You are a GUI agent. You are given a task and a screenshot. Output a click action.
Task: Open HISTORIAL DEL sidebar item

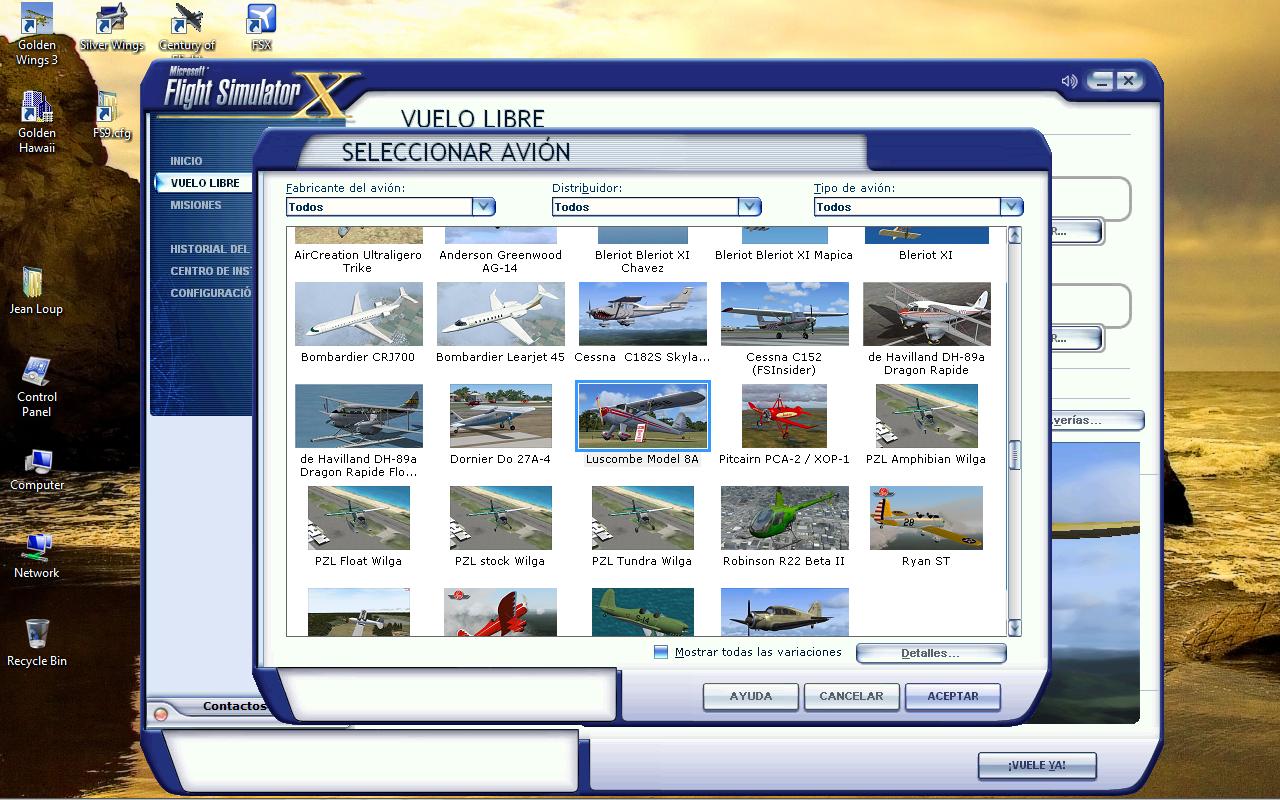pos(210,249)
